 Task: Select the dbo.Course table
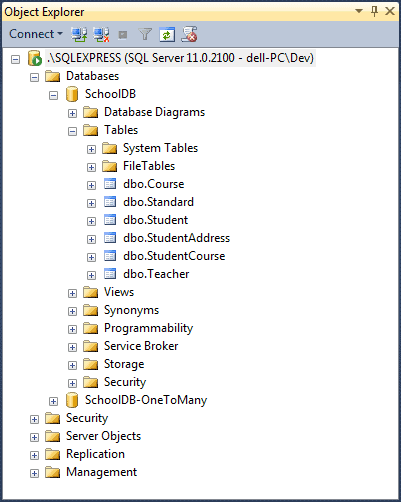(x=153, y=184)
